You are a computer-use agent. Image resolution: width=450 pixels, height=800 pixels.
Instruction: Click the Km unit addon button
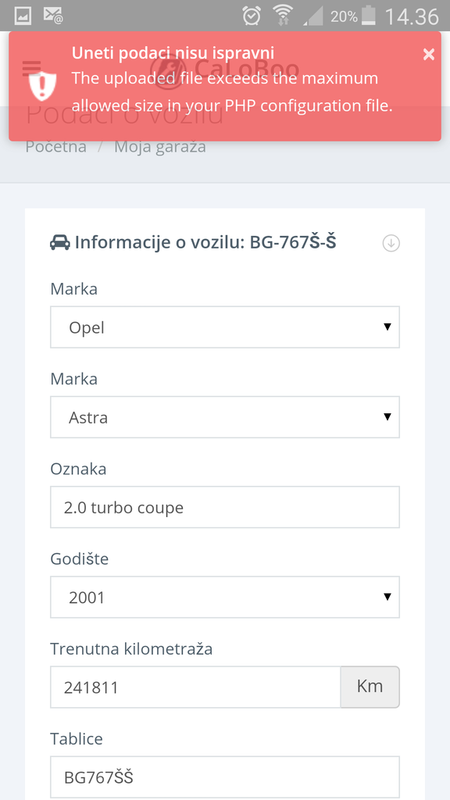tap(370, 687)
